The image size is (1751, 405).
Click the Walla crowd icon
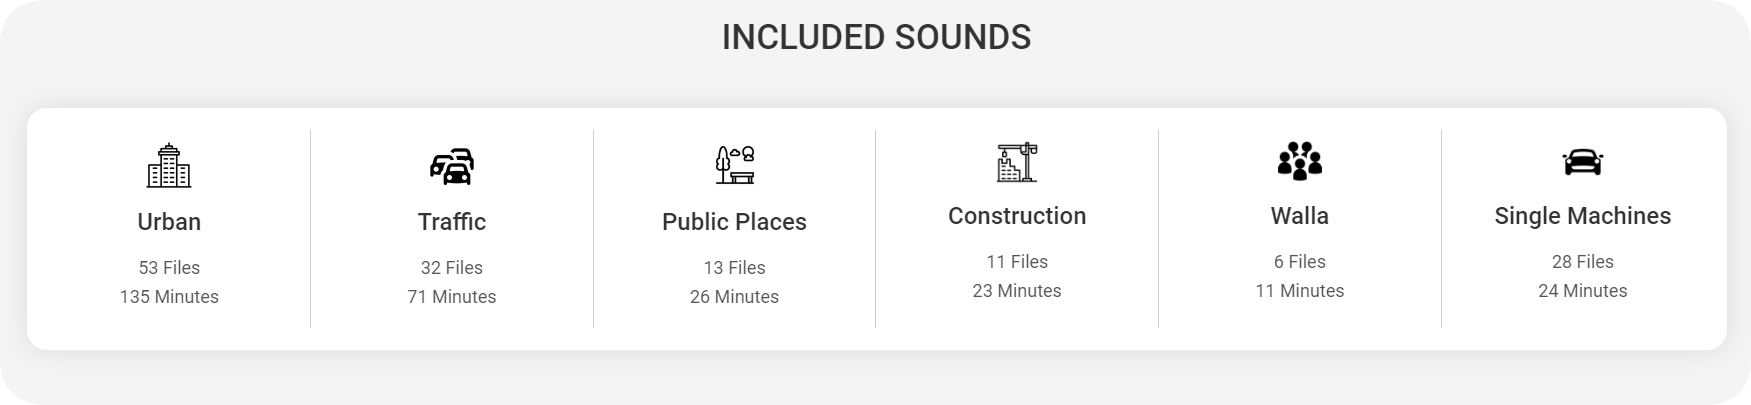point(1300,161)
